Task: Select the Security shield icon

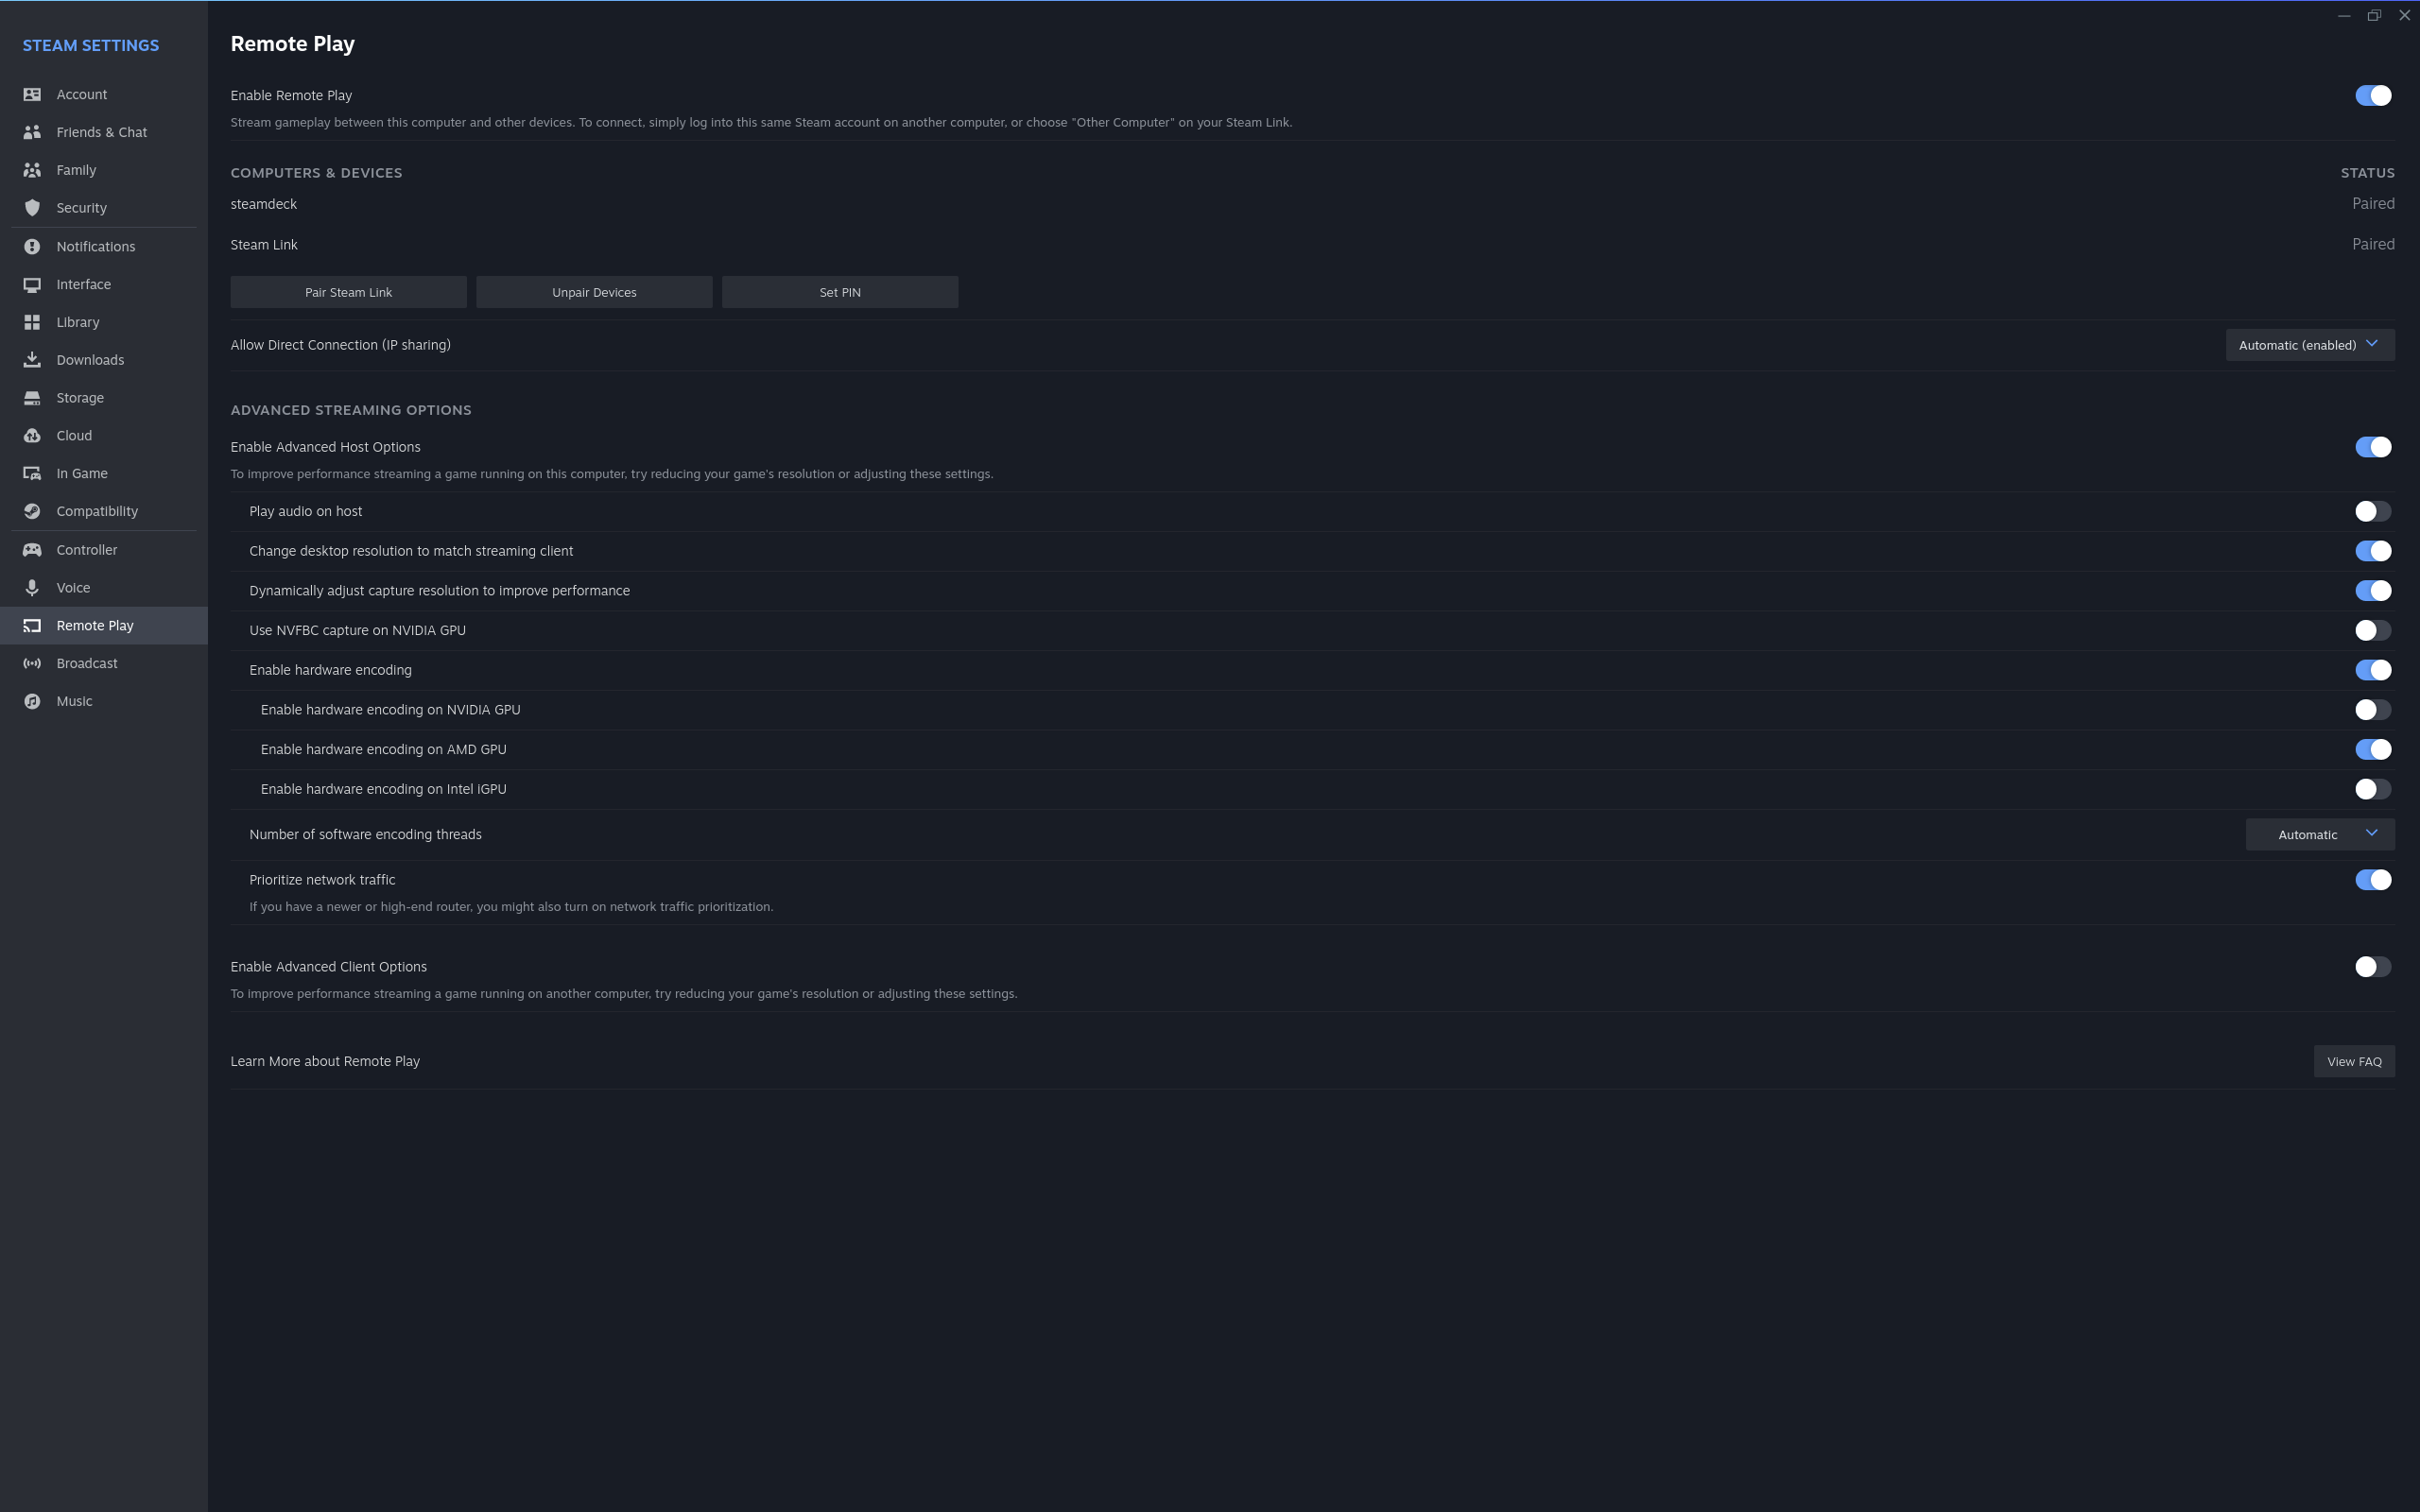Action: [32, 208]
